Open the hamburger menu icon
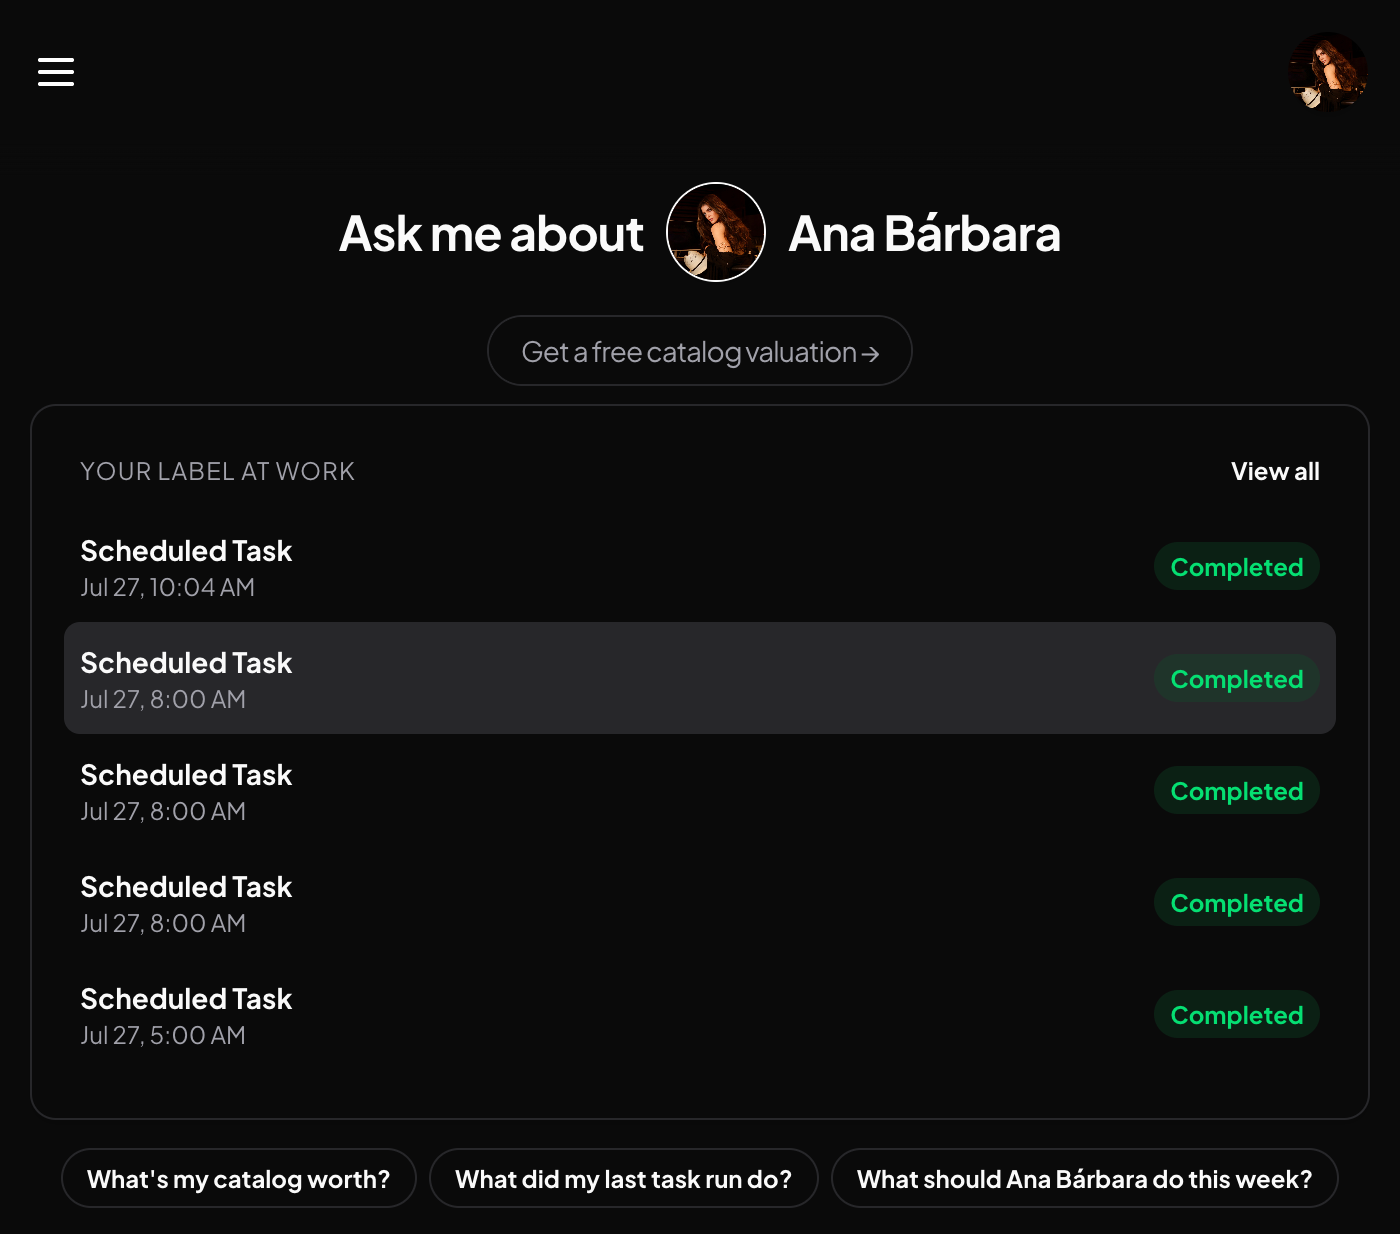This screenshot has height=1234, width=1400. click(56, 72)
